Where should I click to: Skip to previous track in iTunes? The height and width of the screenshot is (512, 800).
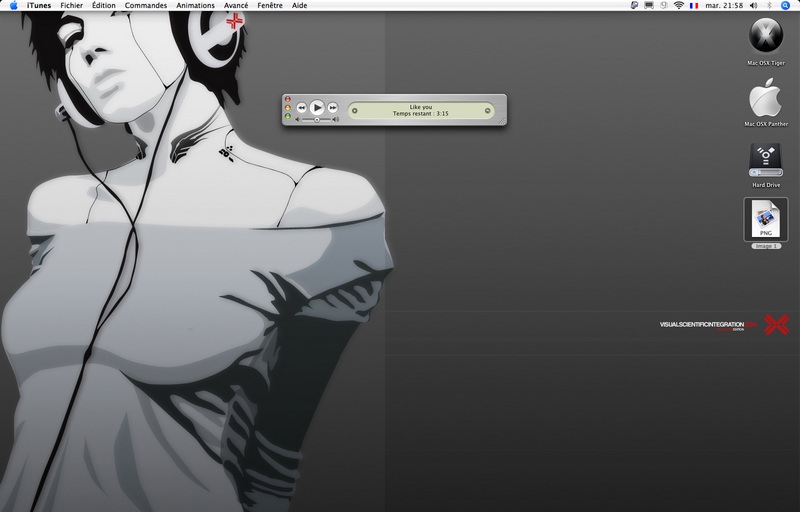(302, 108)
